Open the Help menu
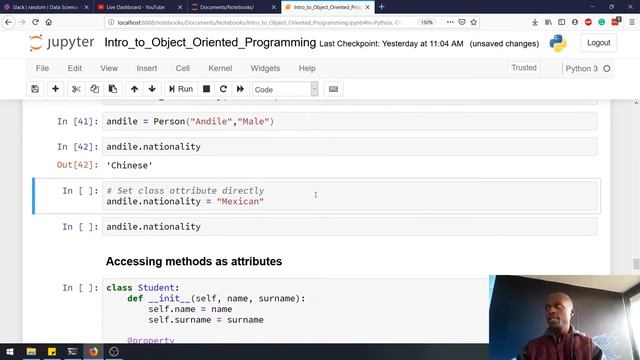 click(x=307, y=68)
